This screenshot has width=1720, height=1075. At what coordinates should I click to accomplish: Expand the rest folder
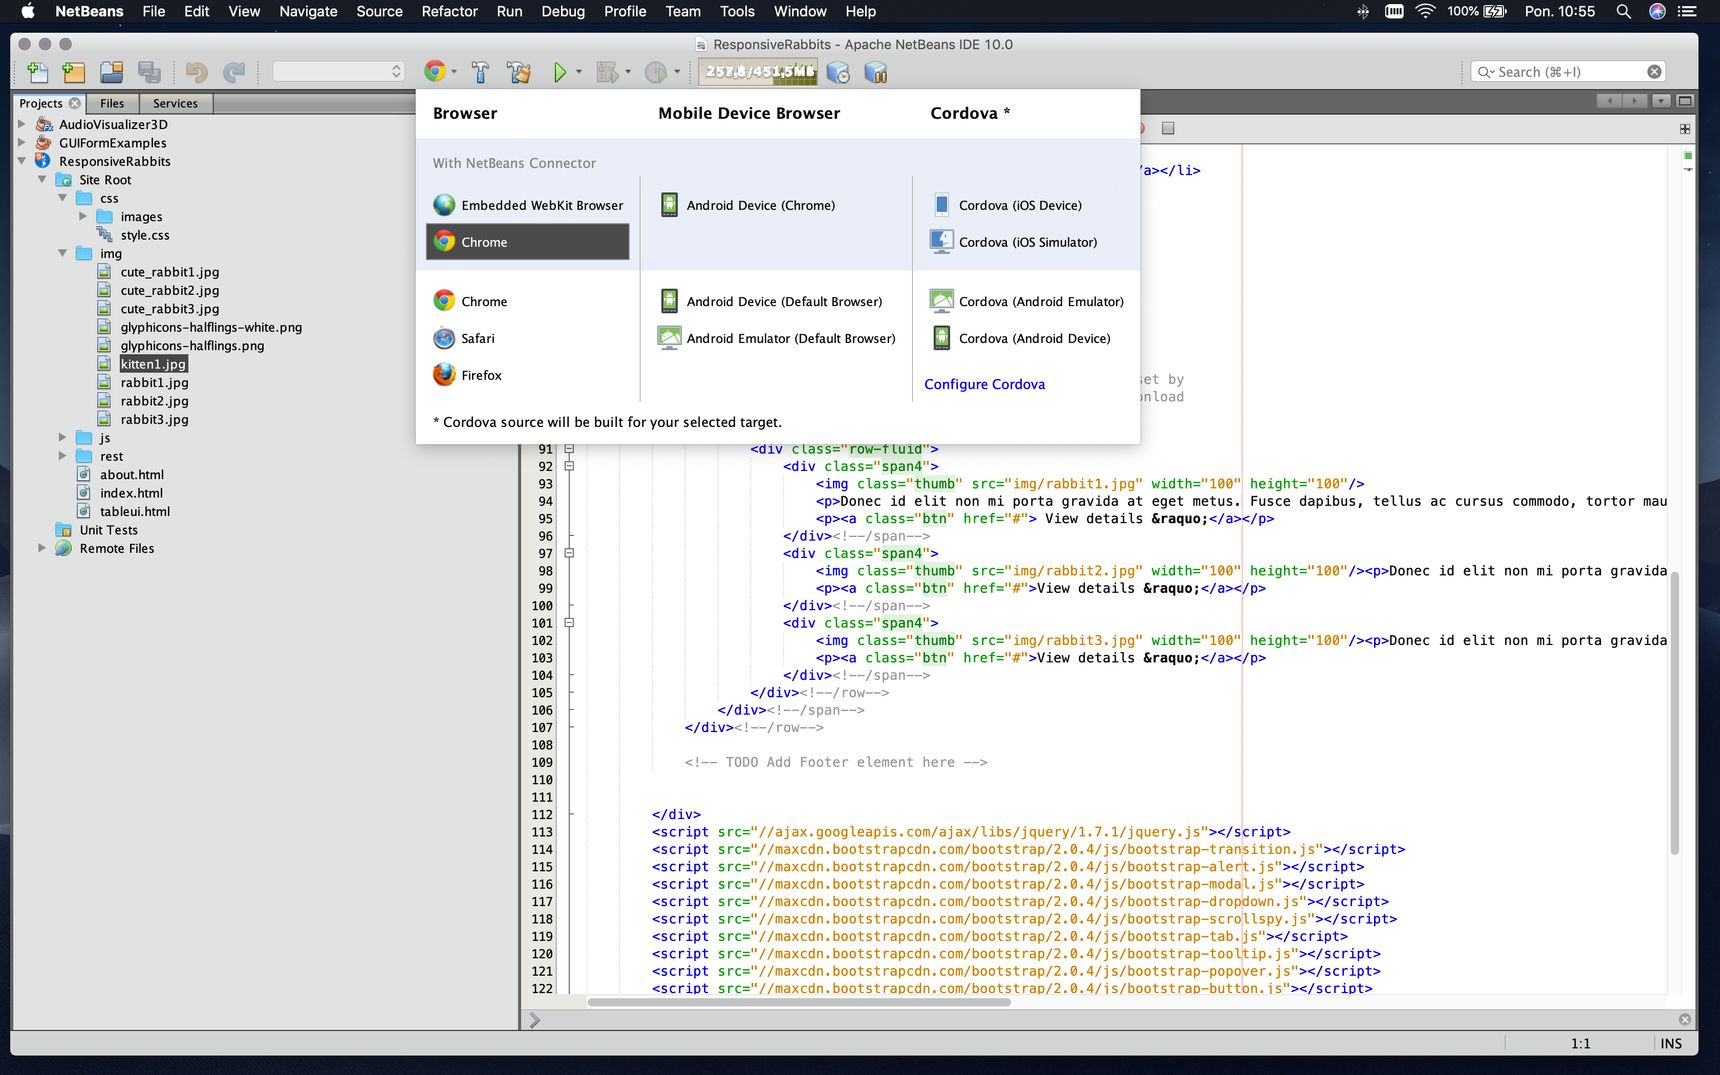pos(62,456)
